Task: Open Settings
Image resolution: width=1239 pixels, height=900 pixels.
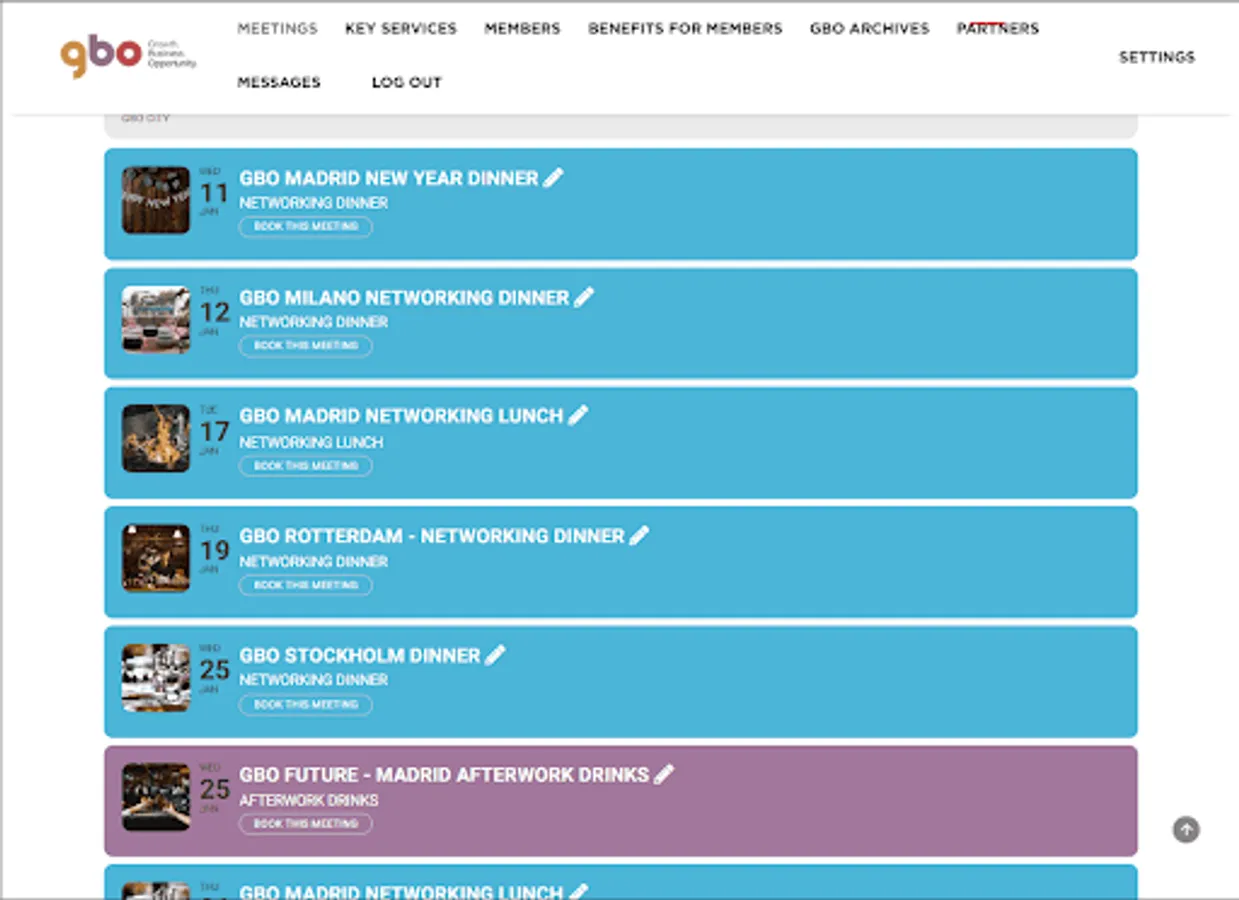Action: [1156, 57]
